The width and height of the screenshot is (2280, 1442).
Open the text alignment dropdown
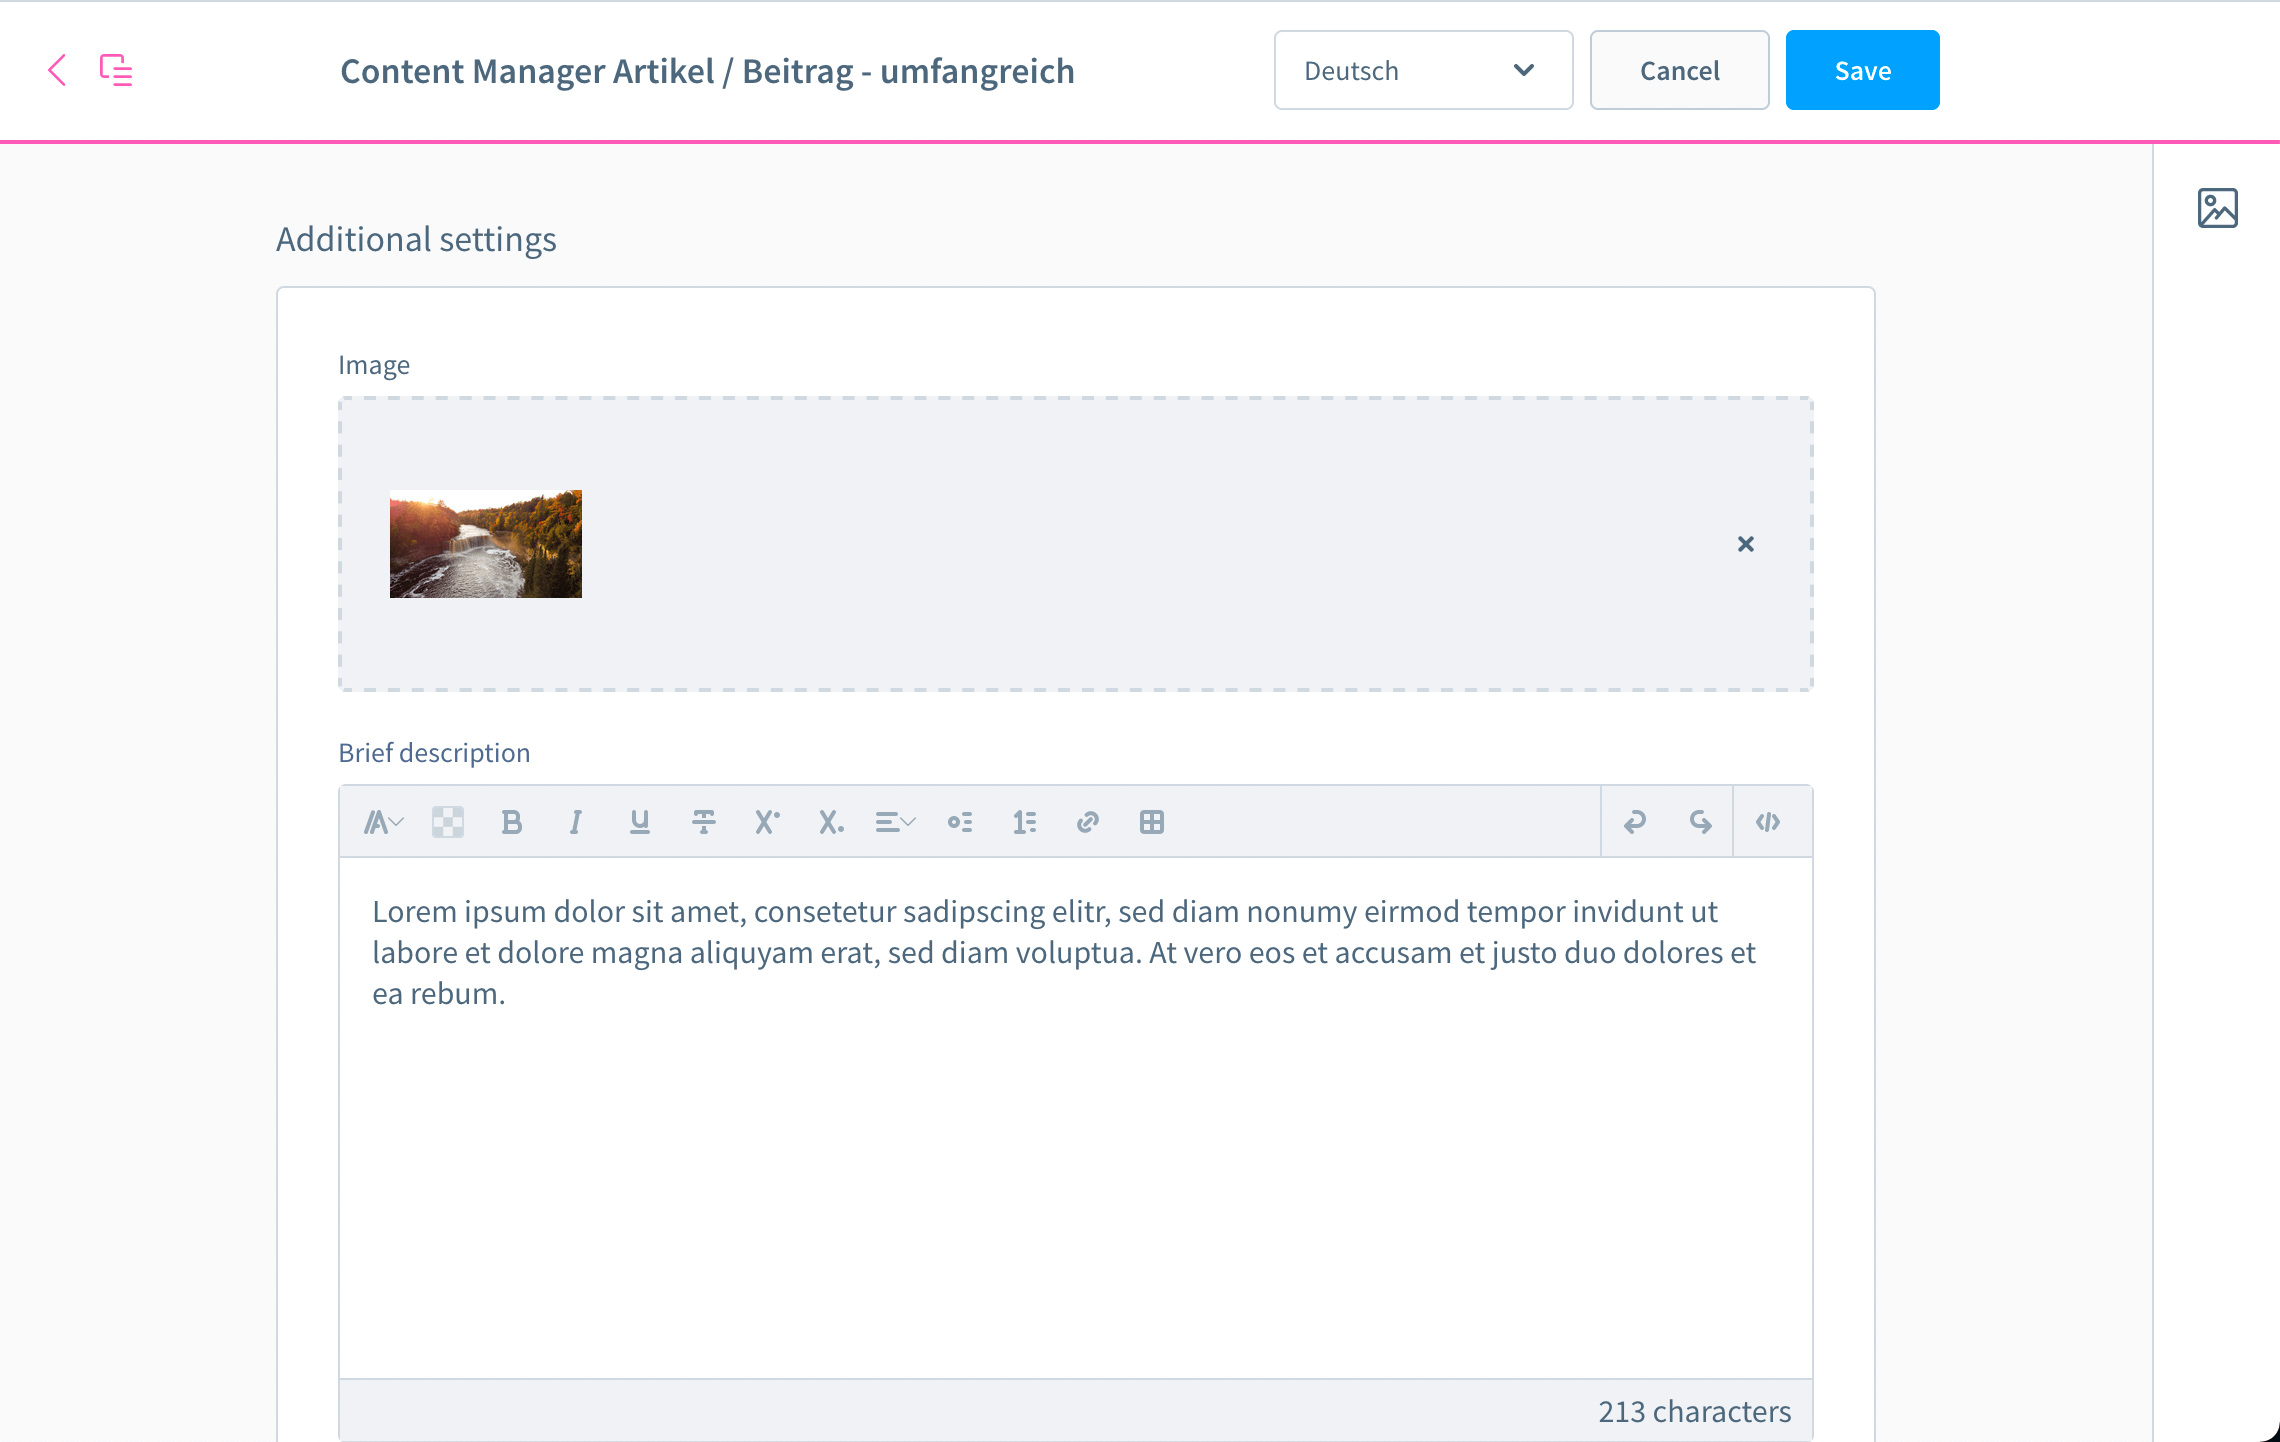[895, 822]
